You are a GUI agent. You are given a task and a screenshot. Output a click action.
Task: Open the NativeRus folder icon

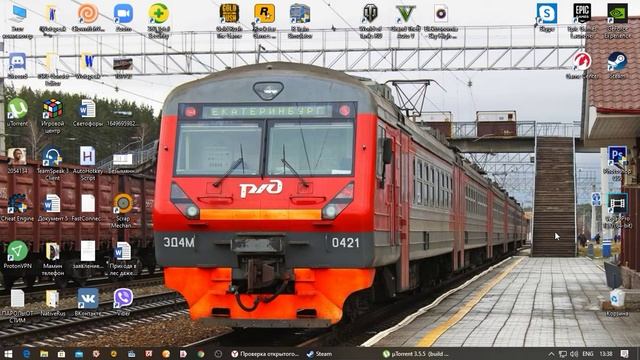[x=52, y=298]
